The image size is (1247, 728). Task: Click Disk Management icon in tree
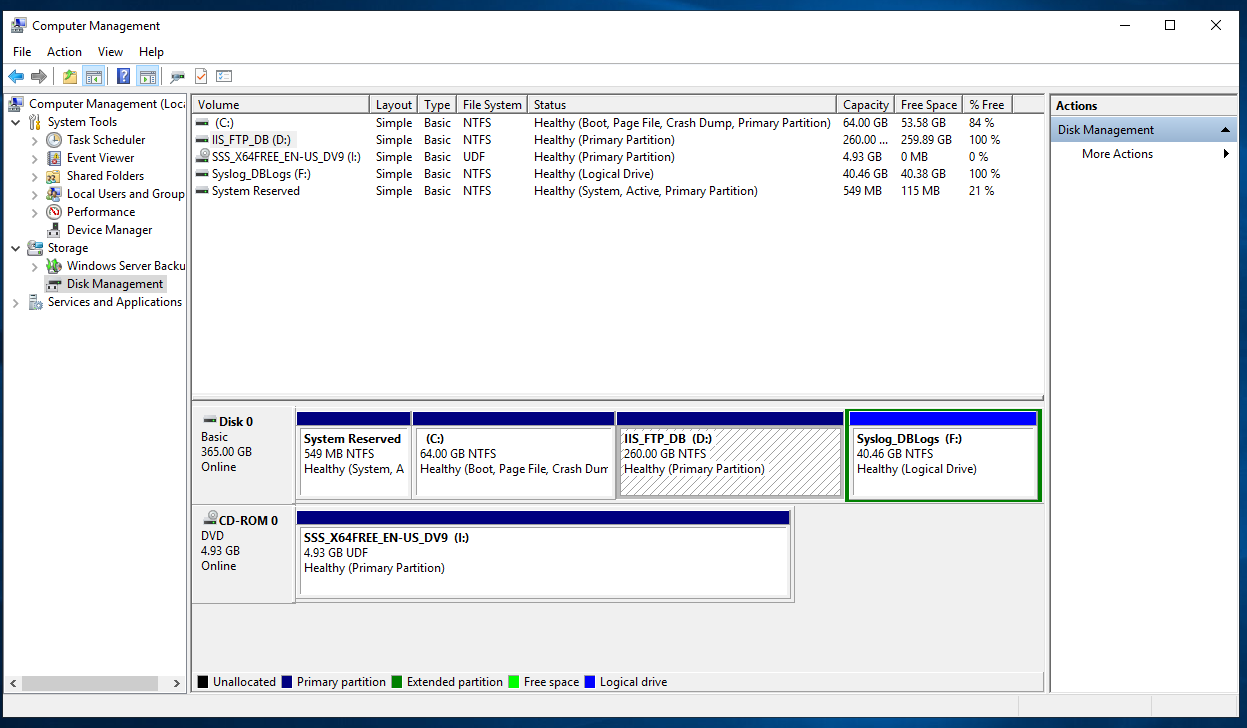coord(54,284)
